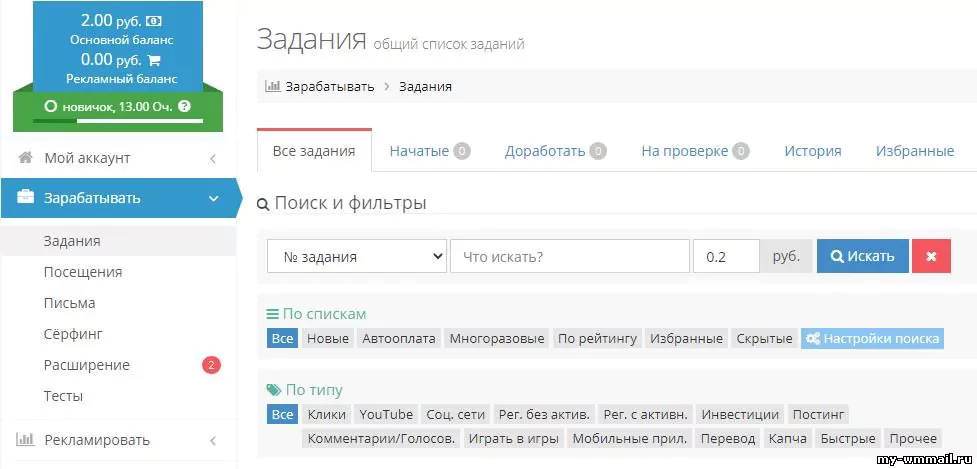Click the home icon next to Мой аккаунт
977x469 pixels.
(x=26, y=158)
